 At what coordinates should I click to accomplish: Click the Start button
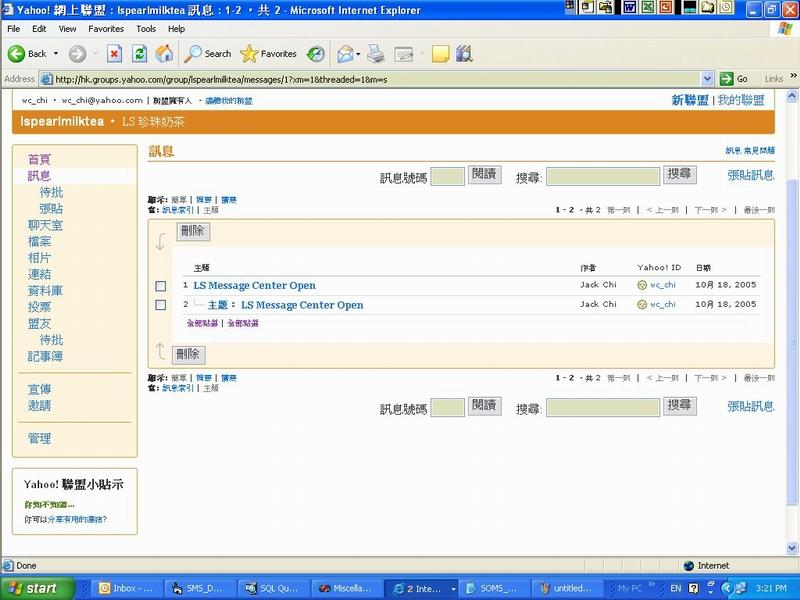pos(37,588)
